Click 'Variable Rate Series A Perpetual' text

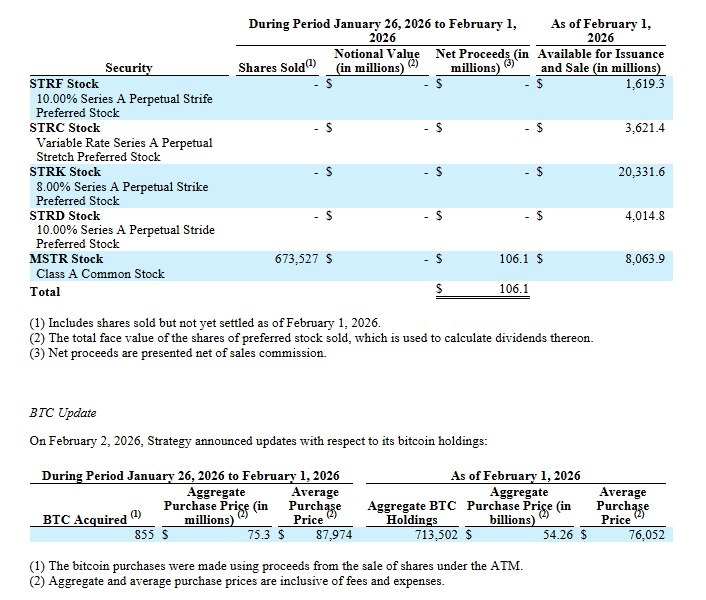124,143
